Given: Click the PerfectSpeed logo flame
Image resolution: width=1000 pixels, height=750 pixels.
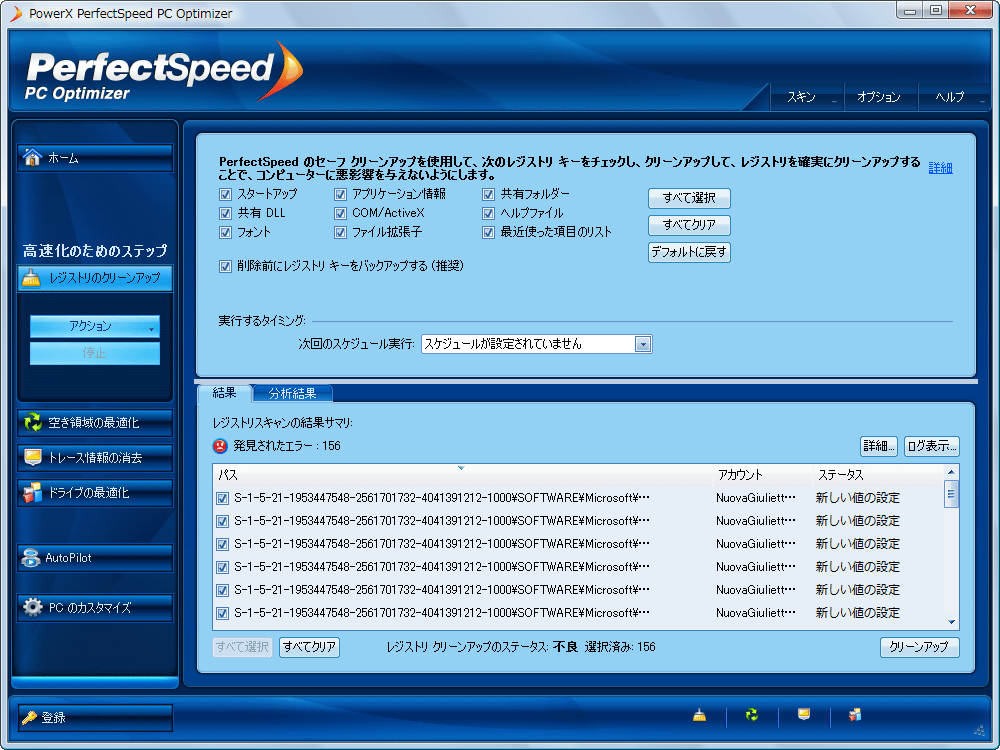Looking at the screenshot, I should (x=283, y=70).
